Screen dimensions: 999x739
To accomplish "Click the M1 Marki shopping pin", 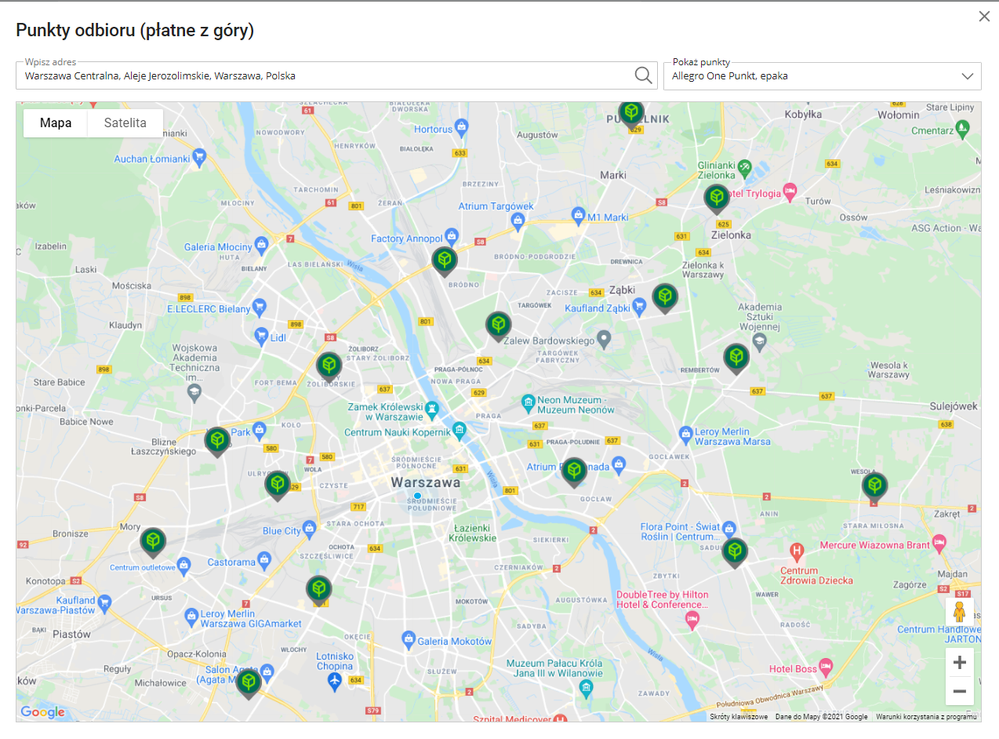I will [x=578, y=215].
